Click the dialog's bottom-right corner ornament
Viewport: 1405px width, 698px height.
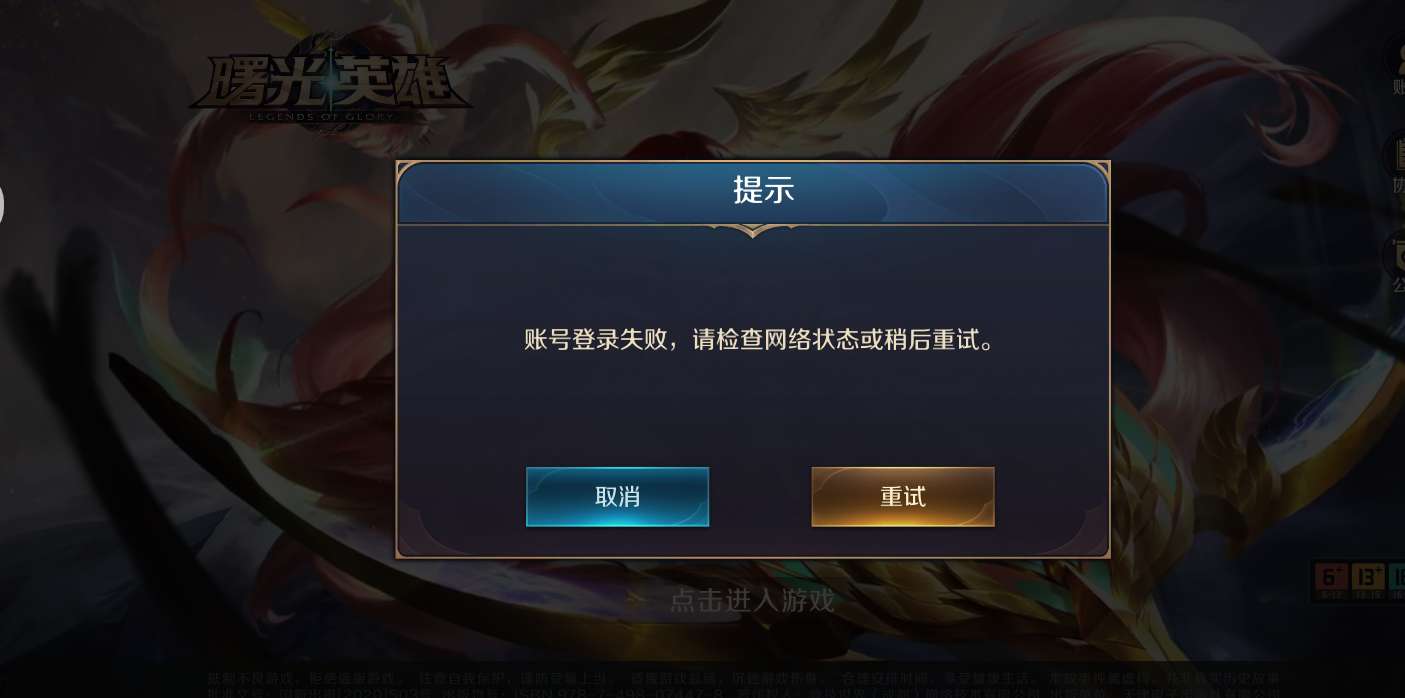pyautogui.click(x=1095, y=544)
